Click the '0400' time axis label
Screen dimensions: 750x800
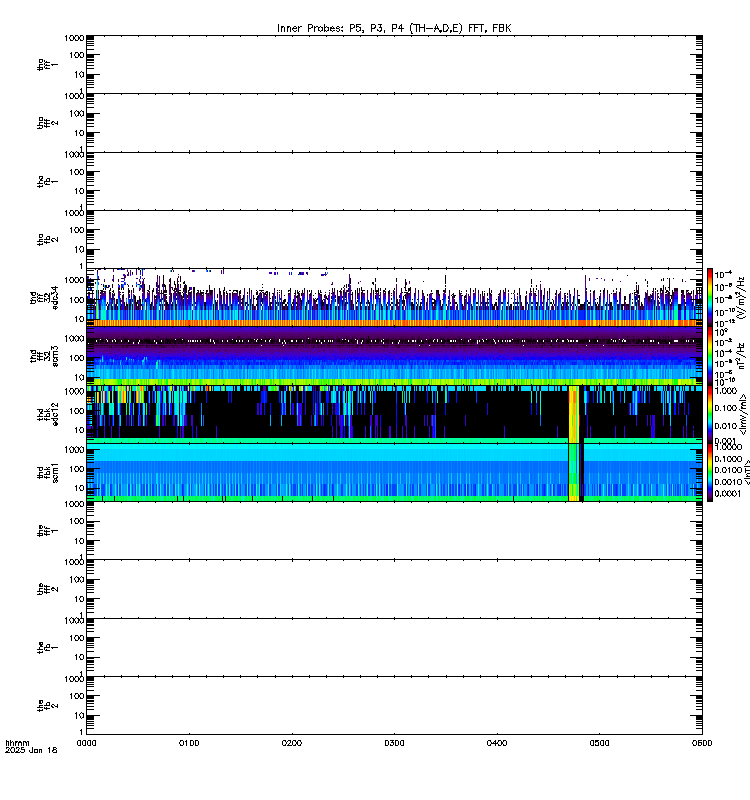(x=496, y=743)
